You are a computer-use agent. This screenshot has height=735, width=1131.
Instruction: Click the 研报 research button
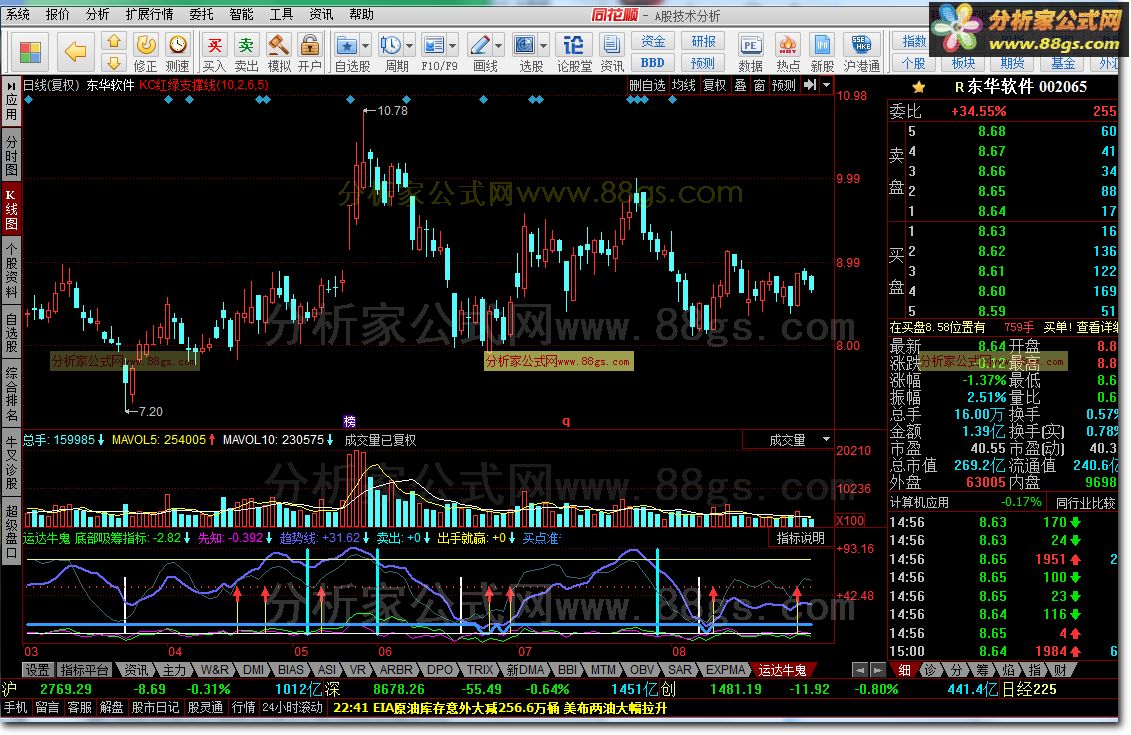703,42
